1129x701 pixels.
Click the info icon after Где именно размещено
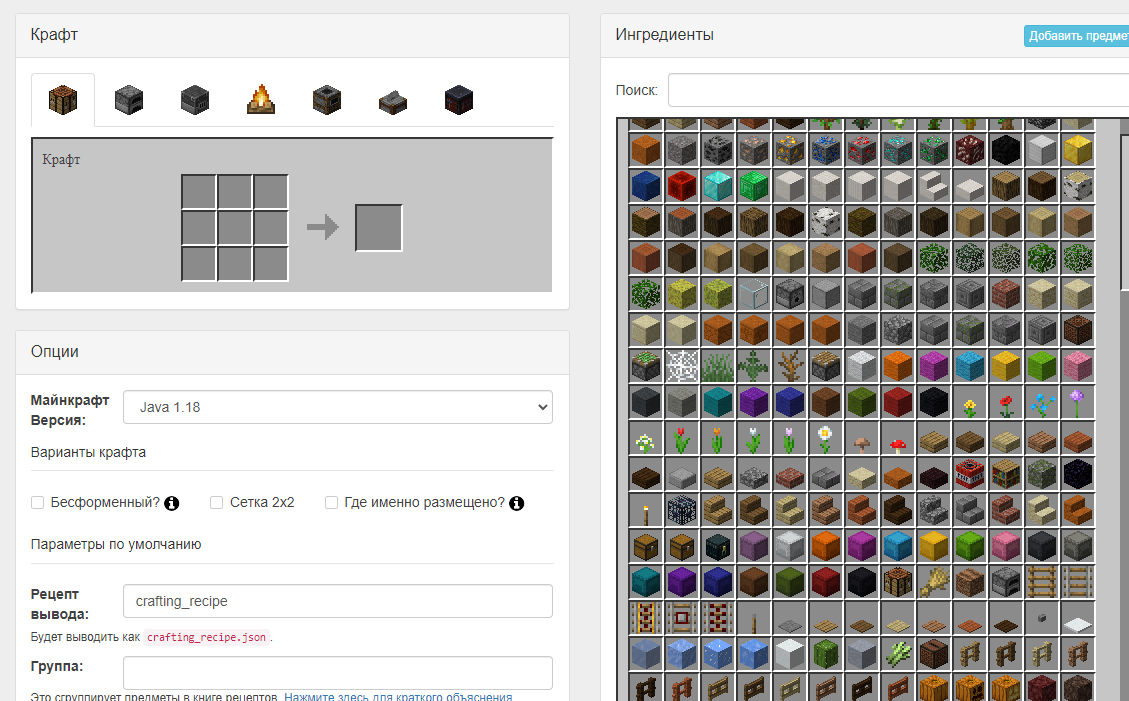(516, 503)
